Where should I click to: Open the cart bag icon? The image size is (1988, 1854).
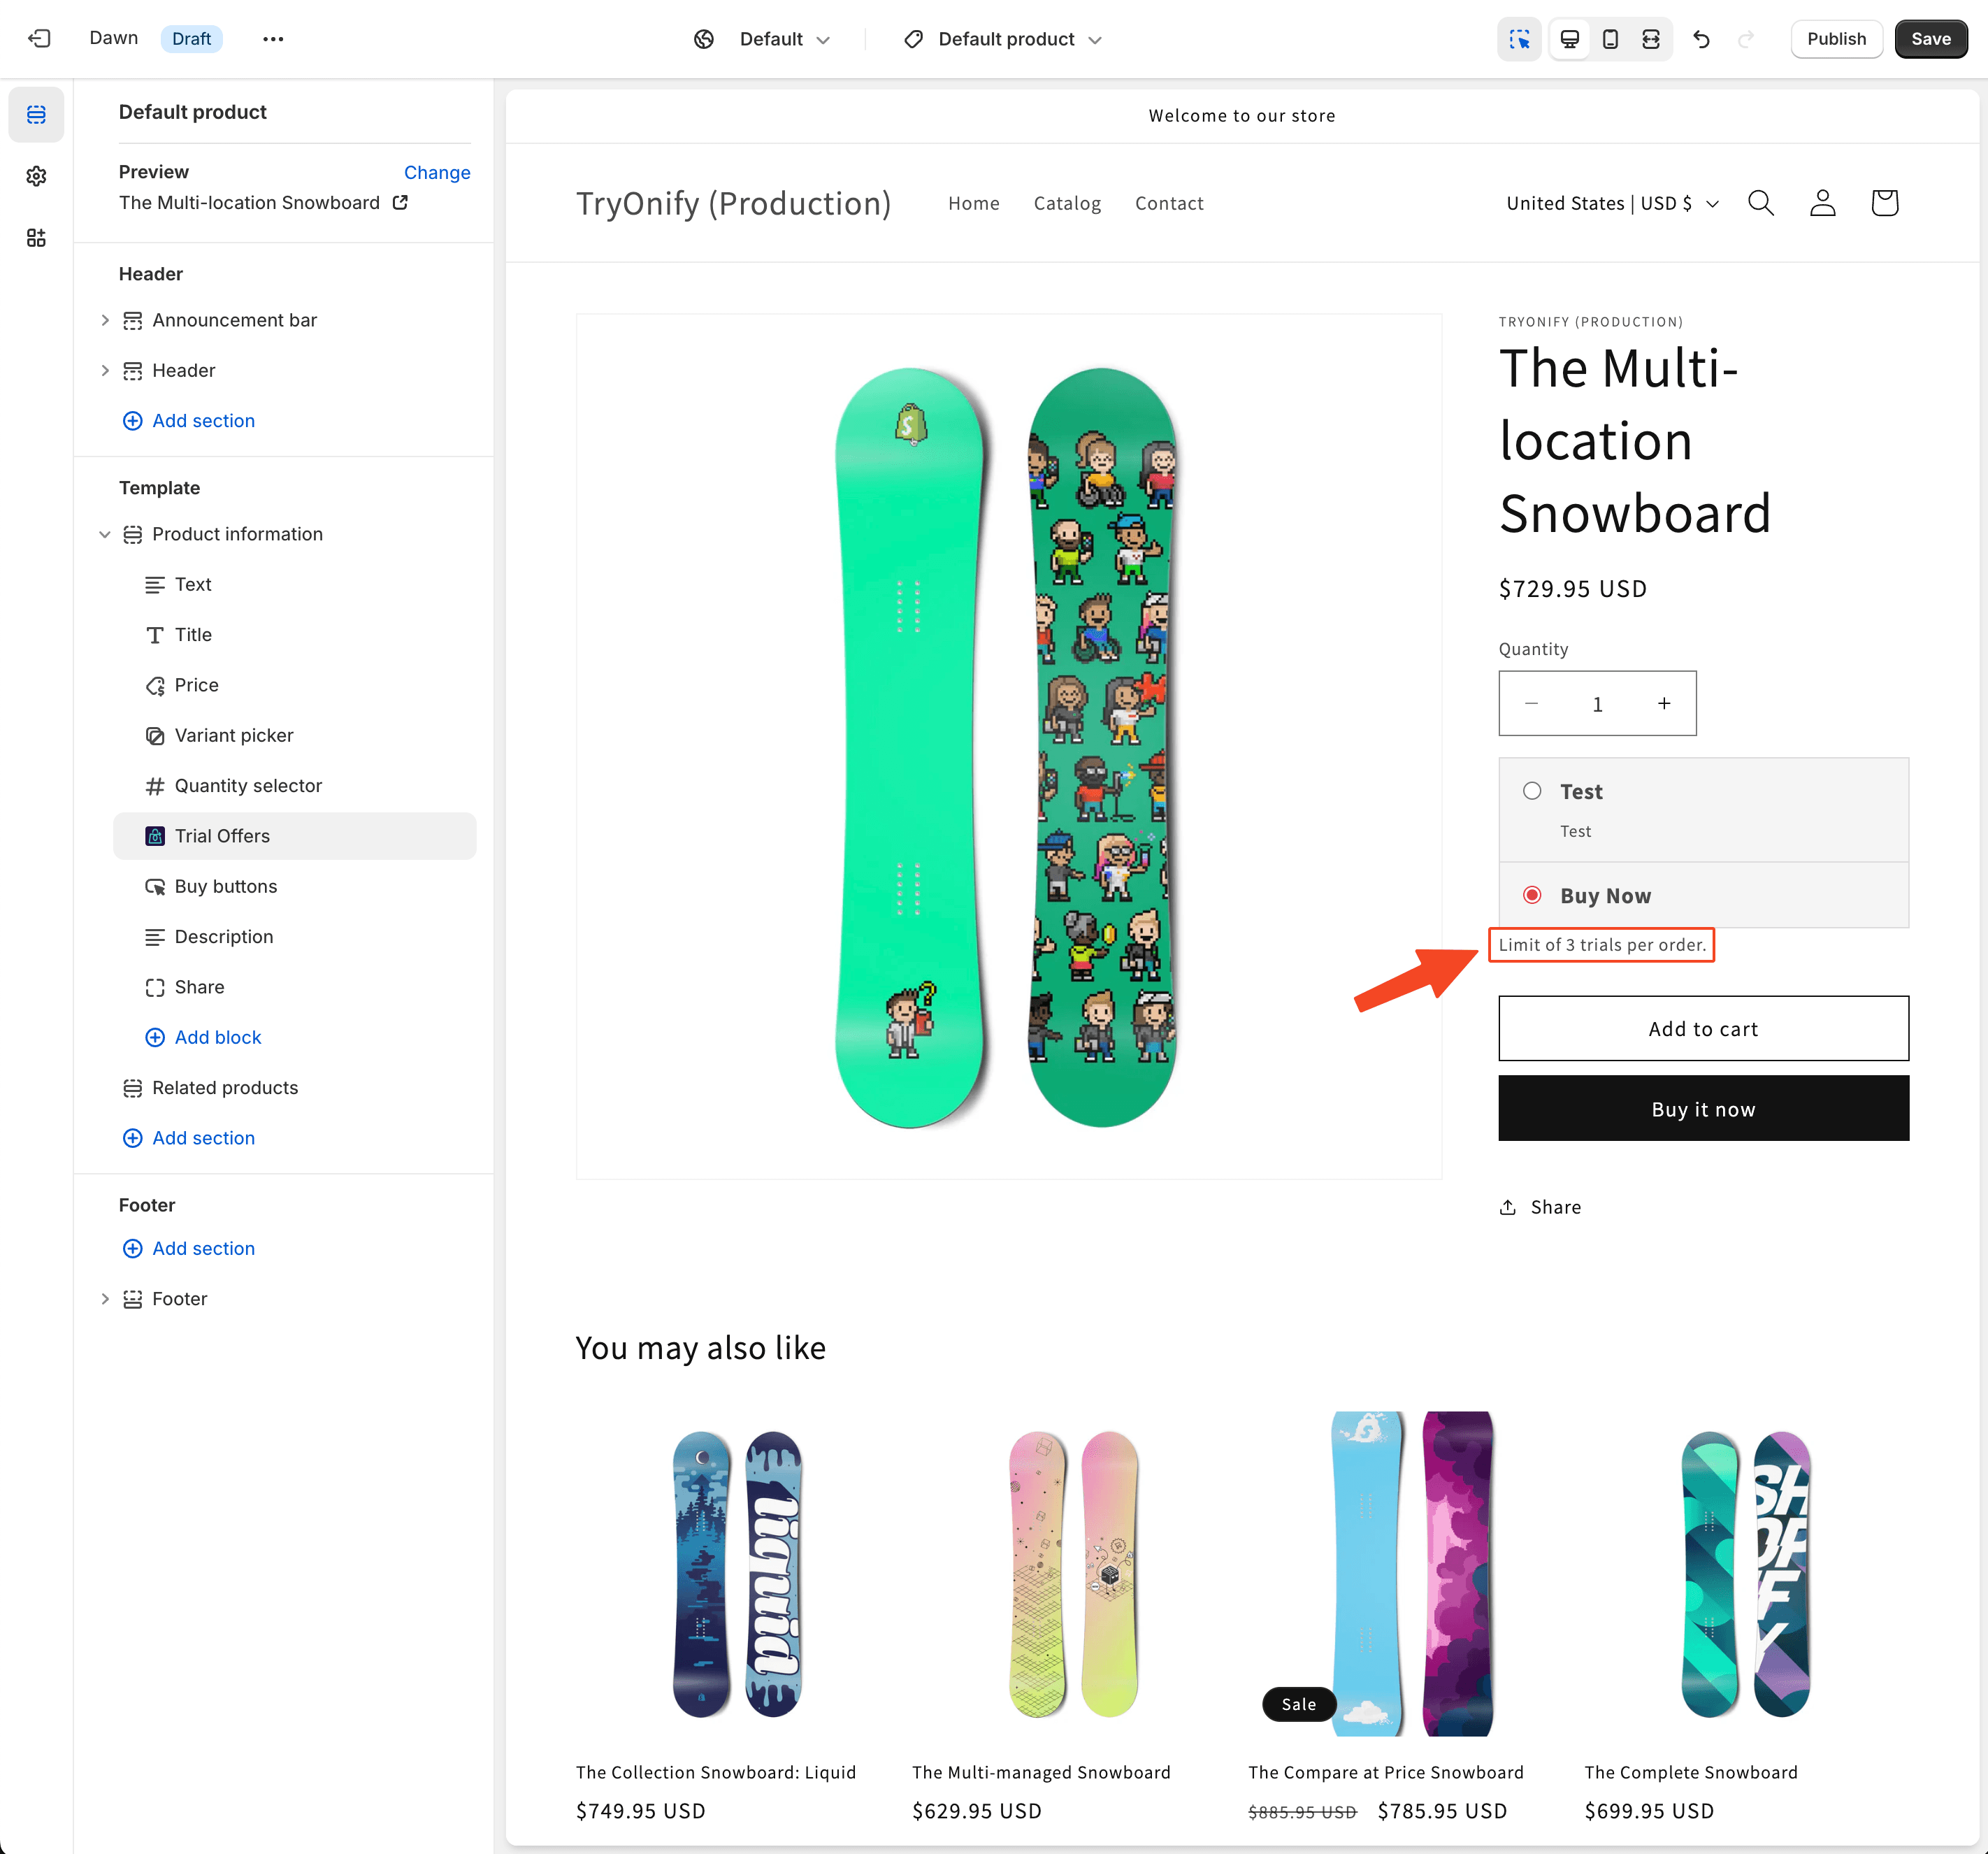point(1884,203)
